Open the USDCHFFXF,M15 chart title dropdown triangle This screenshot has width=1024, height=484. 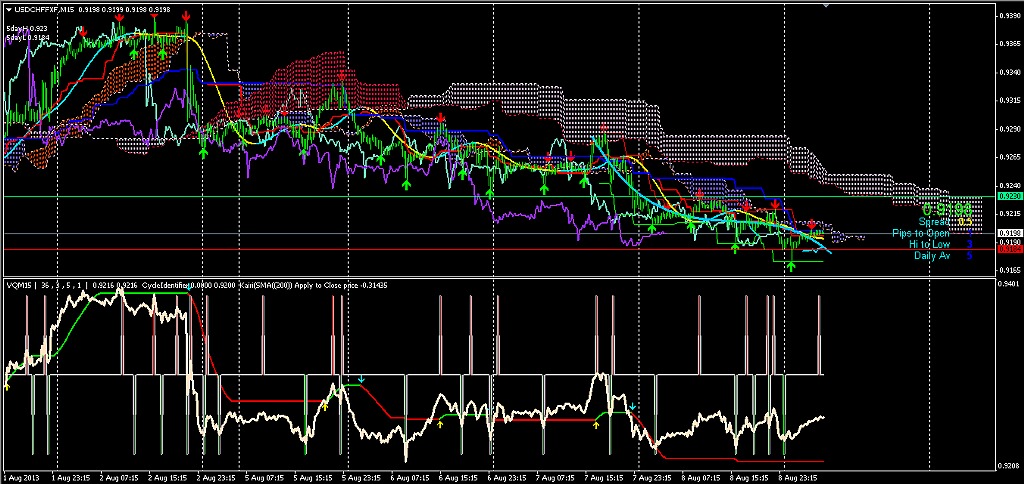click(x=8, y=9)
